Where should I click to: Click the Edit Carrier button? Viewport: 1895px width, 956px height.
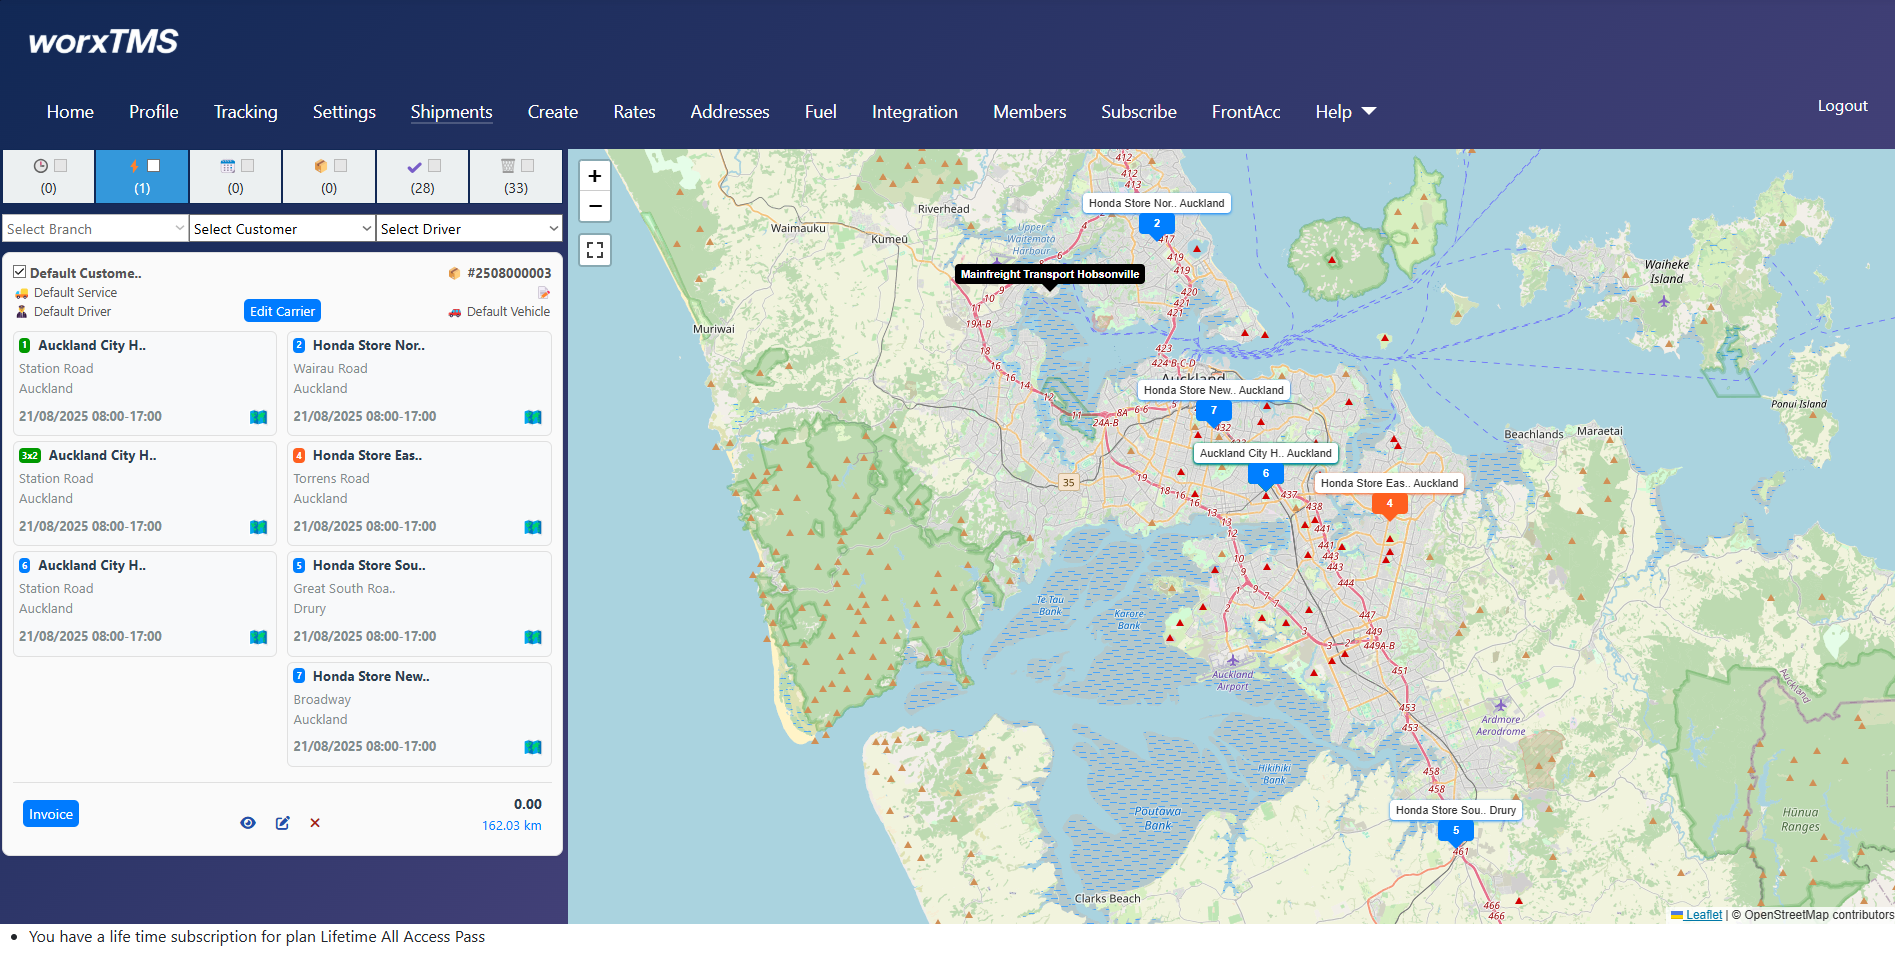point(281,311)
